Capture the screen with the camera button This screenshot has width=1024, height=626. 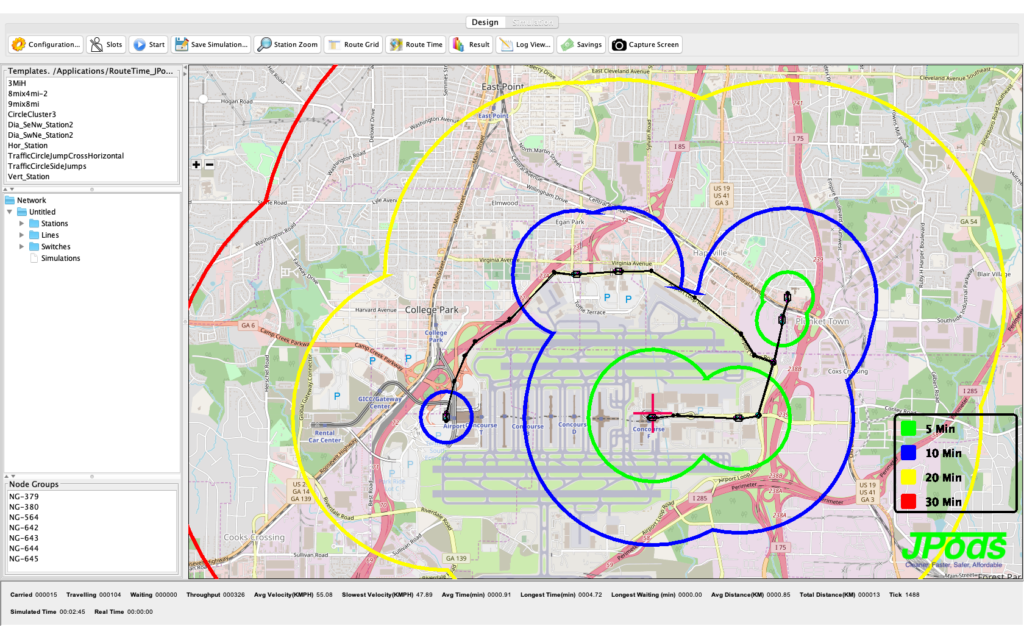(646, 44)
